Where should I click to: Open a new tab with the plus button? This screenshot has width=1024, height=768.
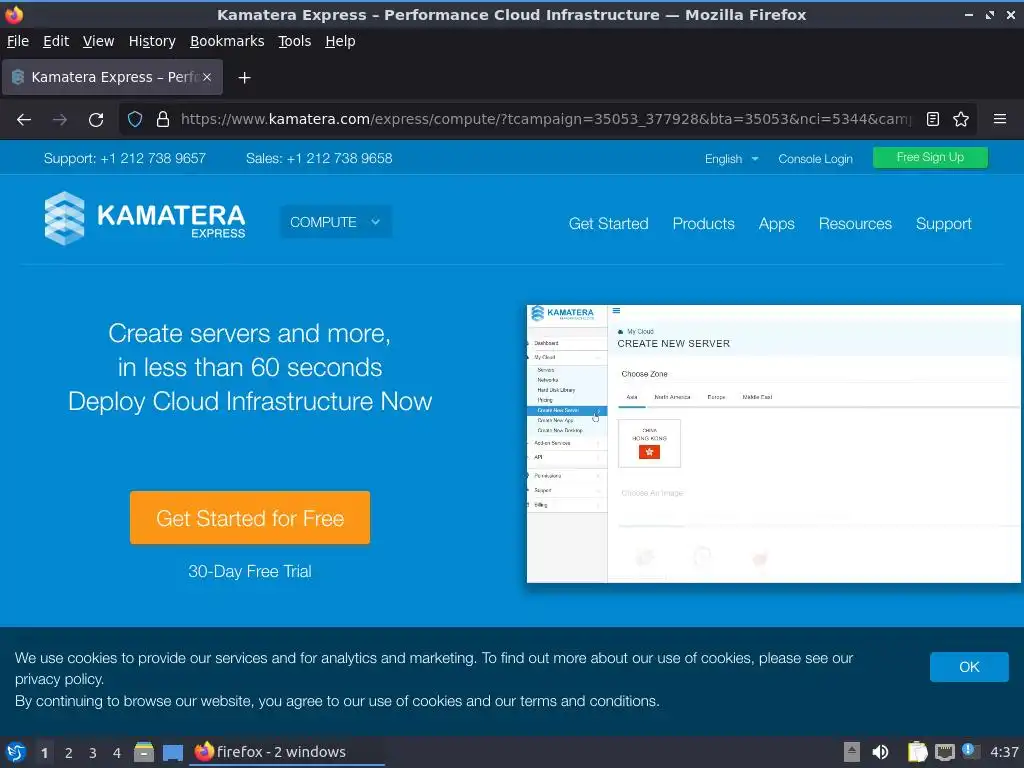tap(244, 78)
